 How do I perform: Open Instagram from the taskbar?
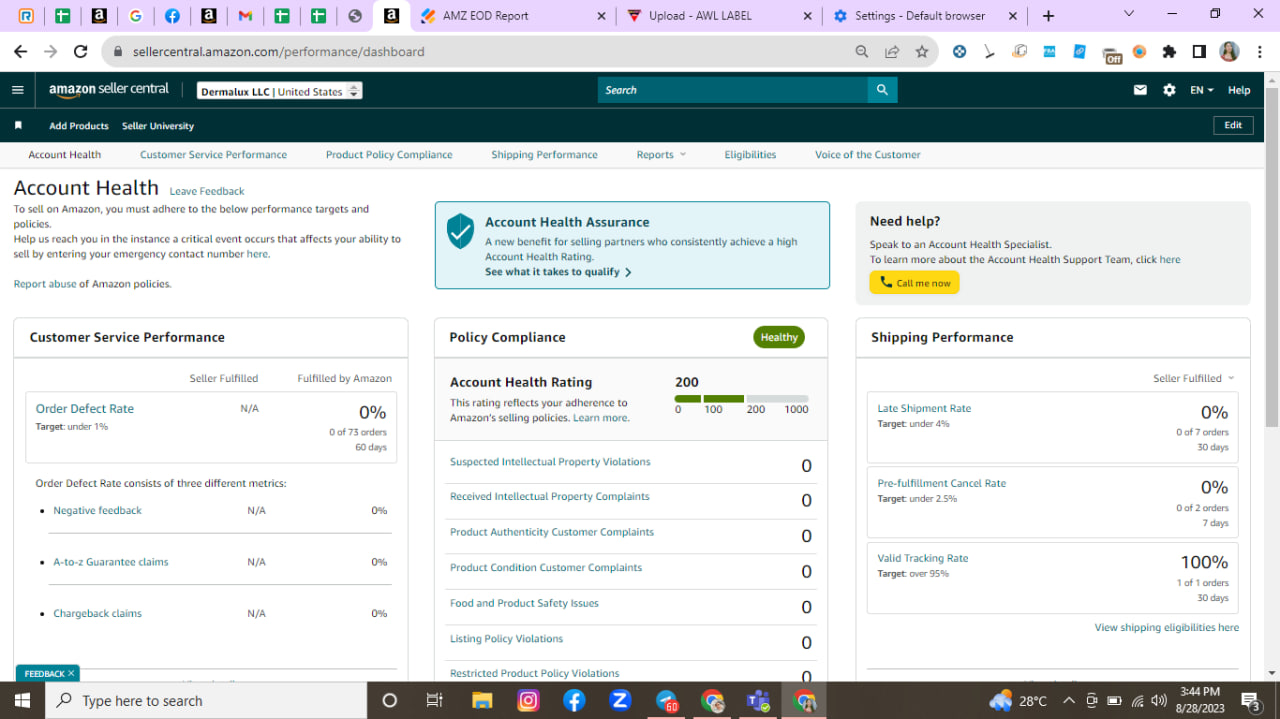pyautogui.click(x=528, y=701)
